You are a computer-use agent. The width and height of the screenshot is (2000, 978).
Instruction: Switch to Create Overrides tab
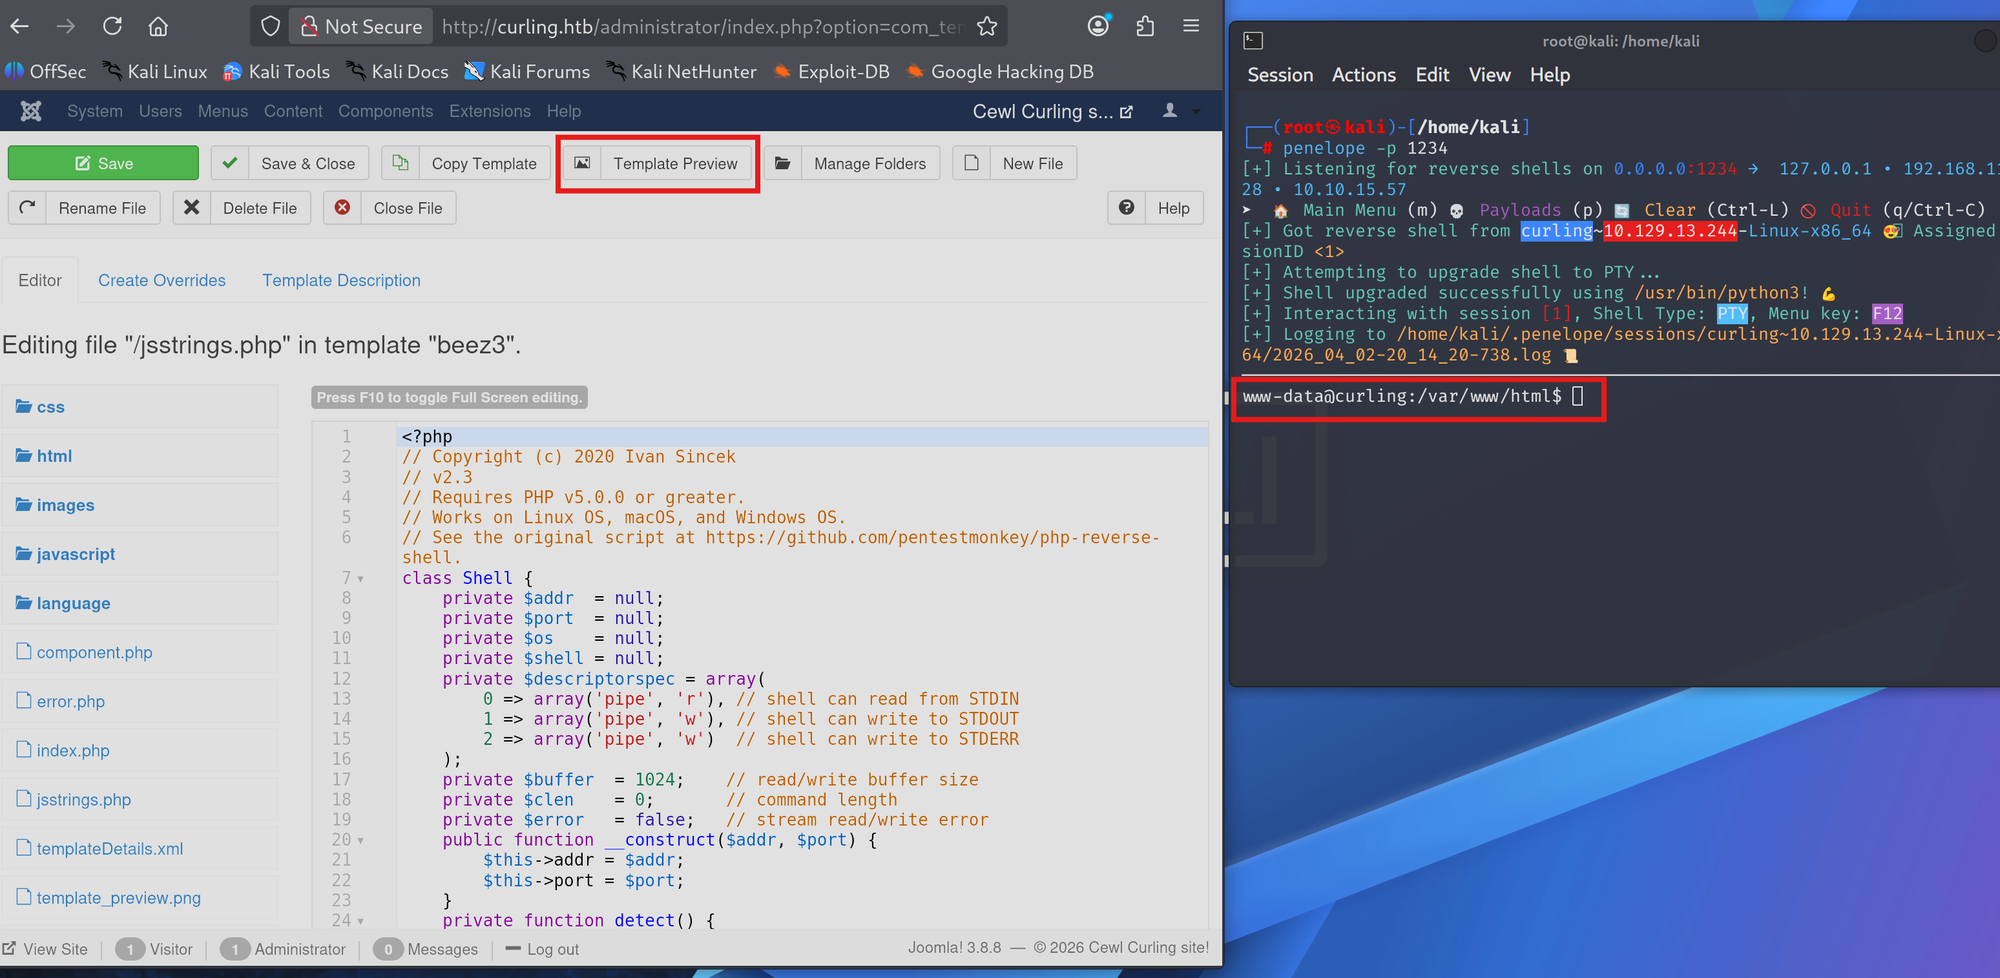point(162,280)
